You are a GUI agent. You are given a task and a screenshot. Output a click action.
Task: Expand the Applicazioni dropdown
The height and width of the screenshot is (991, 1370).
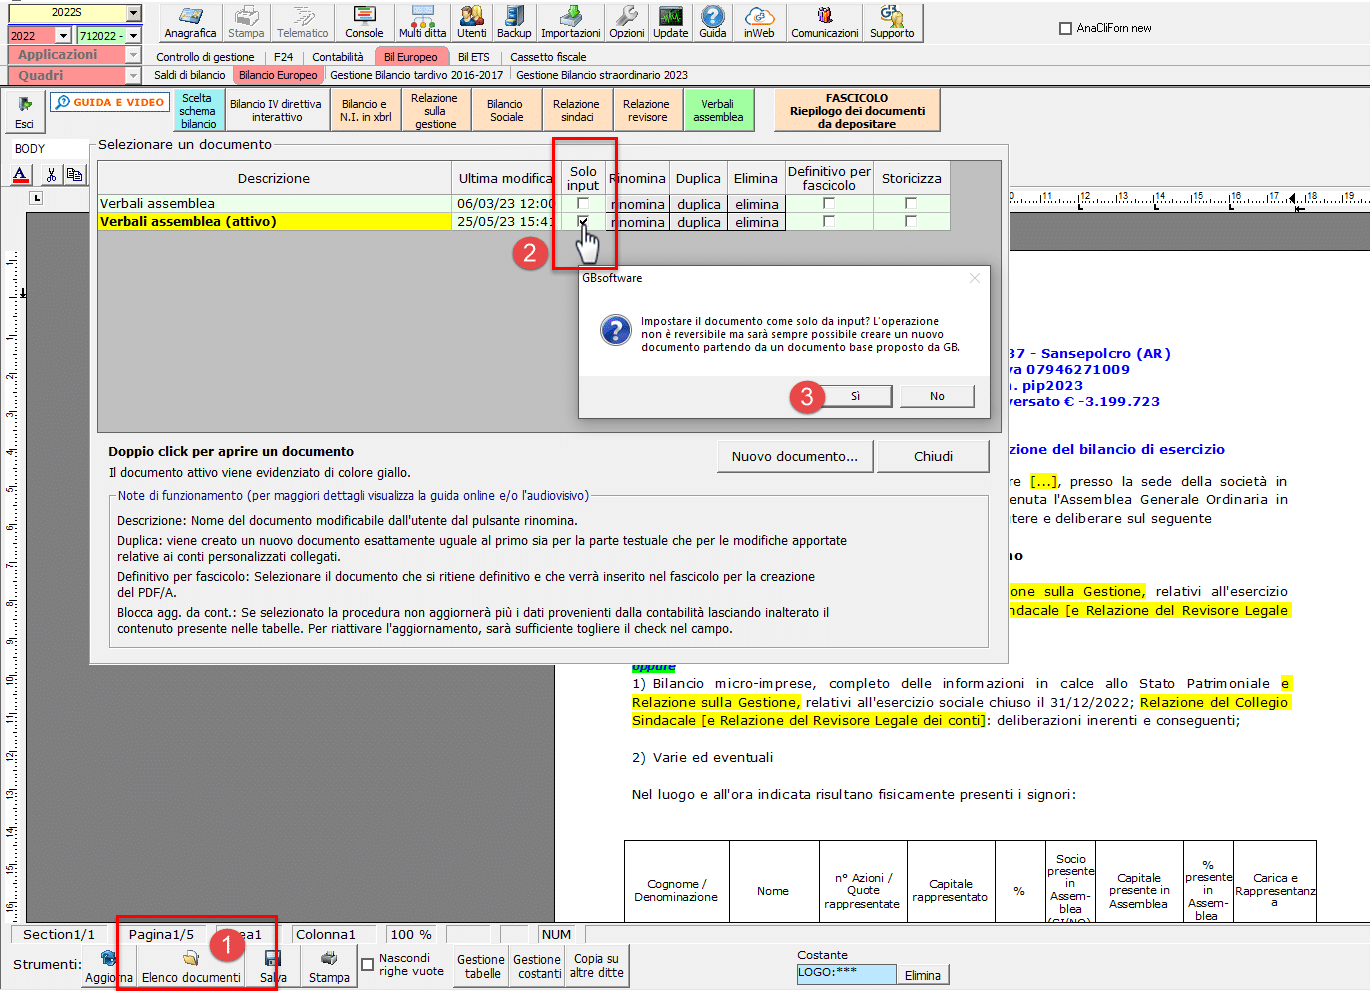[x=133, y=55]
